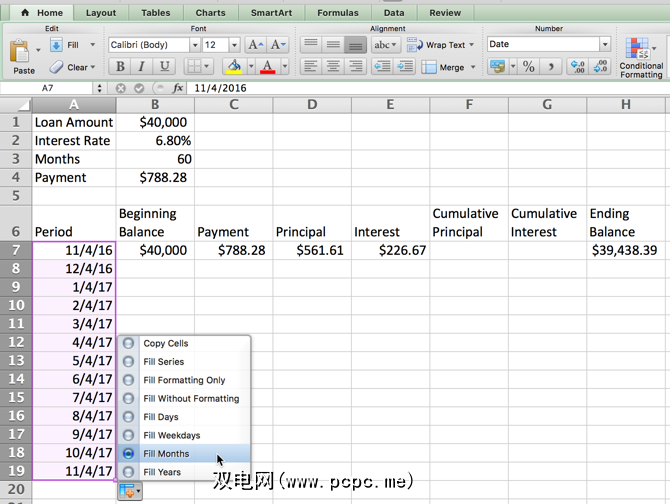Open the Charts ribbon tab
The height and width of the screenshot is (504, 670).
210,13
